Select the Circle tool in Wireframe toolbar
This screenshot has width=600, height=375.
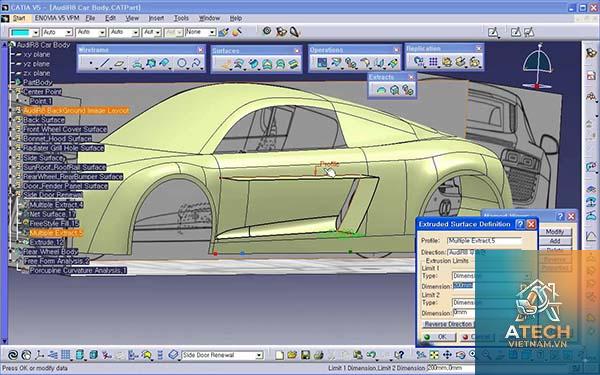(x=182, y=63)
